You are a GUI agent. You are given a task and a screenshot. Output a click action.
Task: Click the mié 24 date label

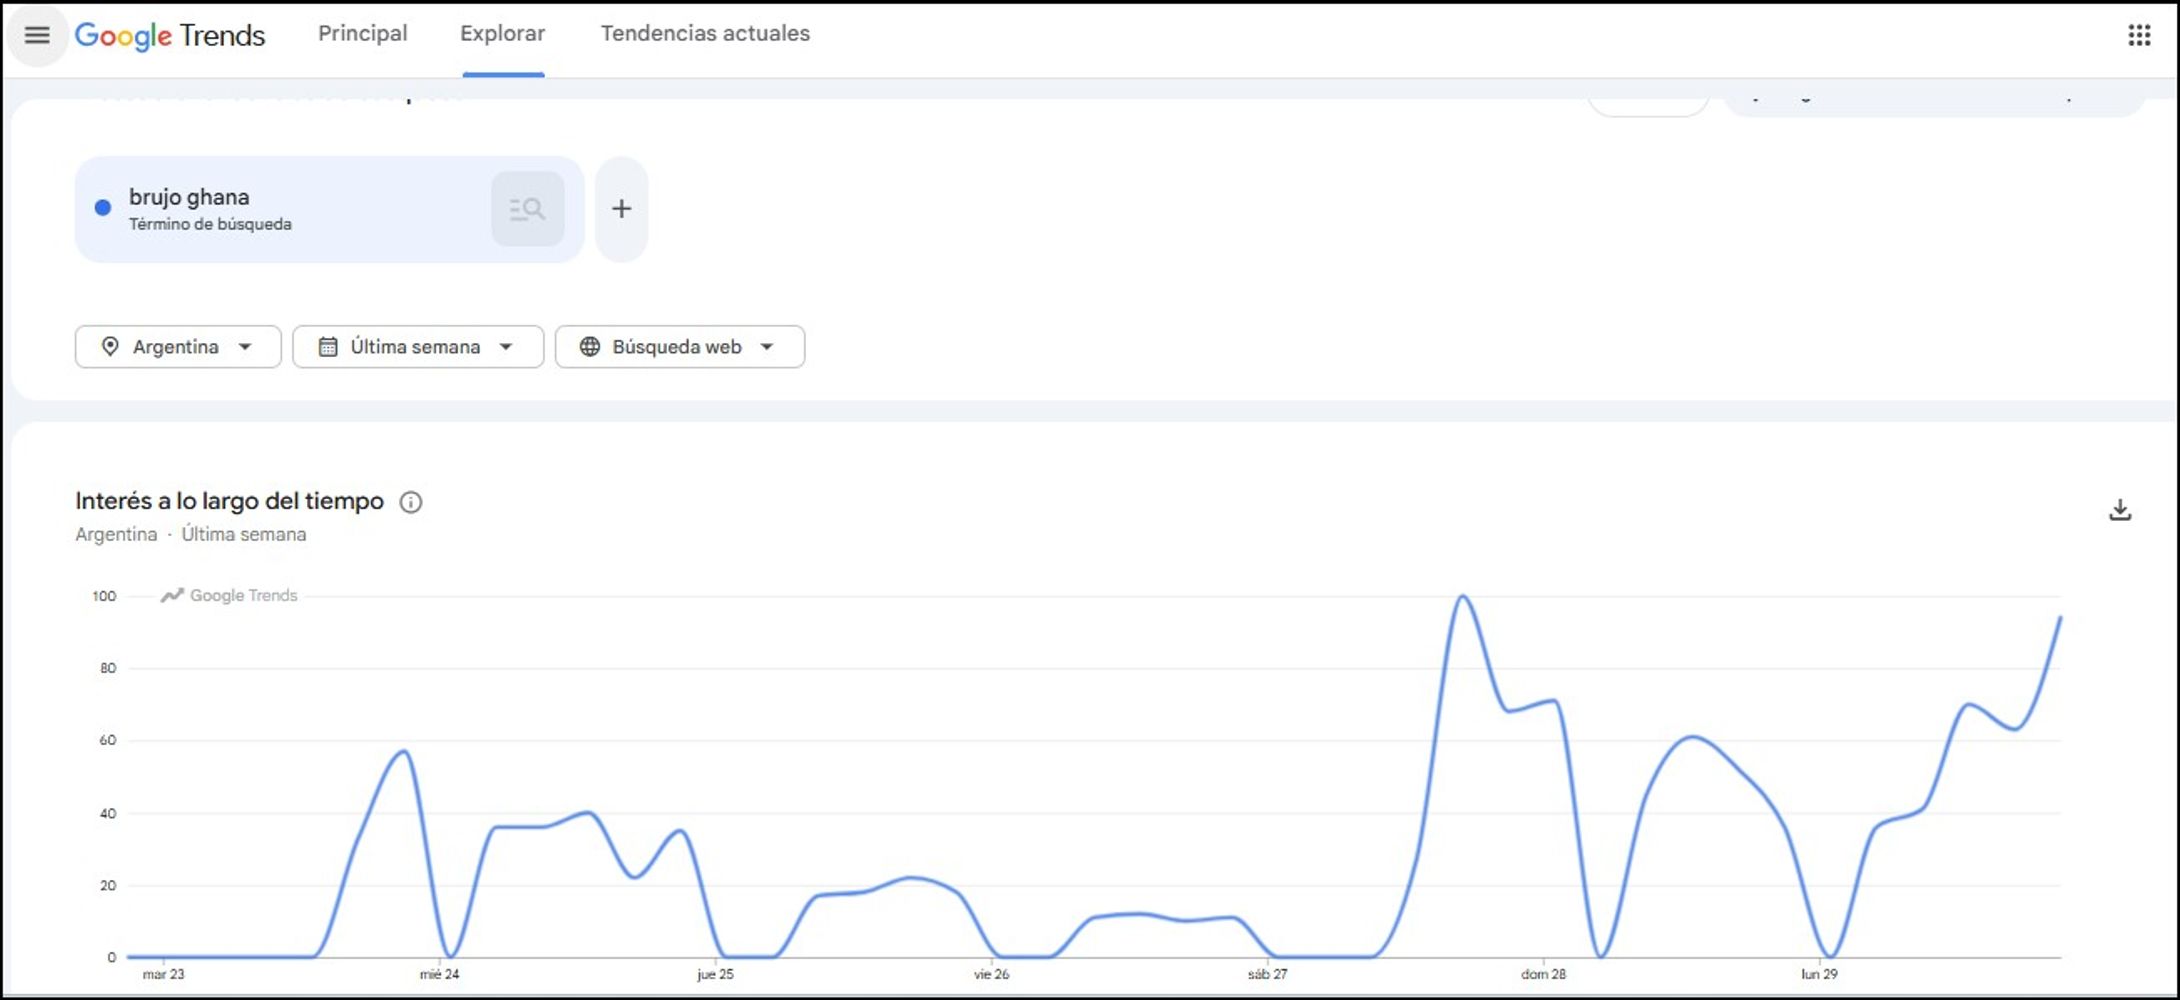(439, 974)
